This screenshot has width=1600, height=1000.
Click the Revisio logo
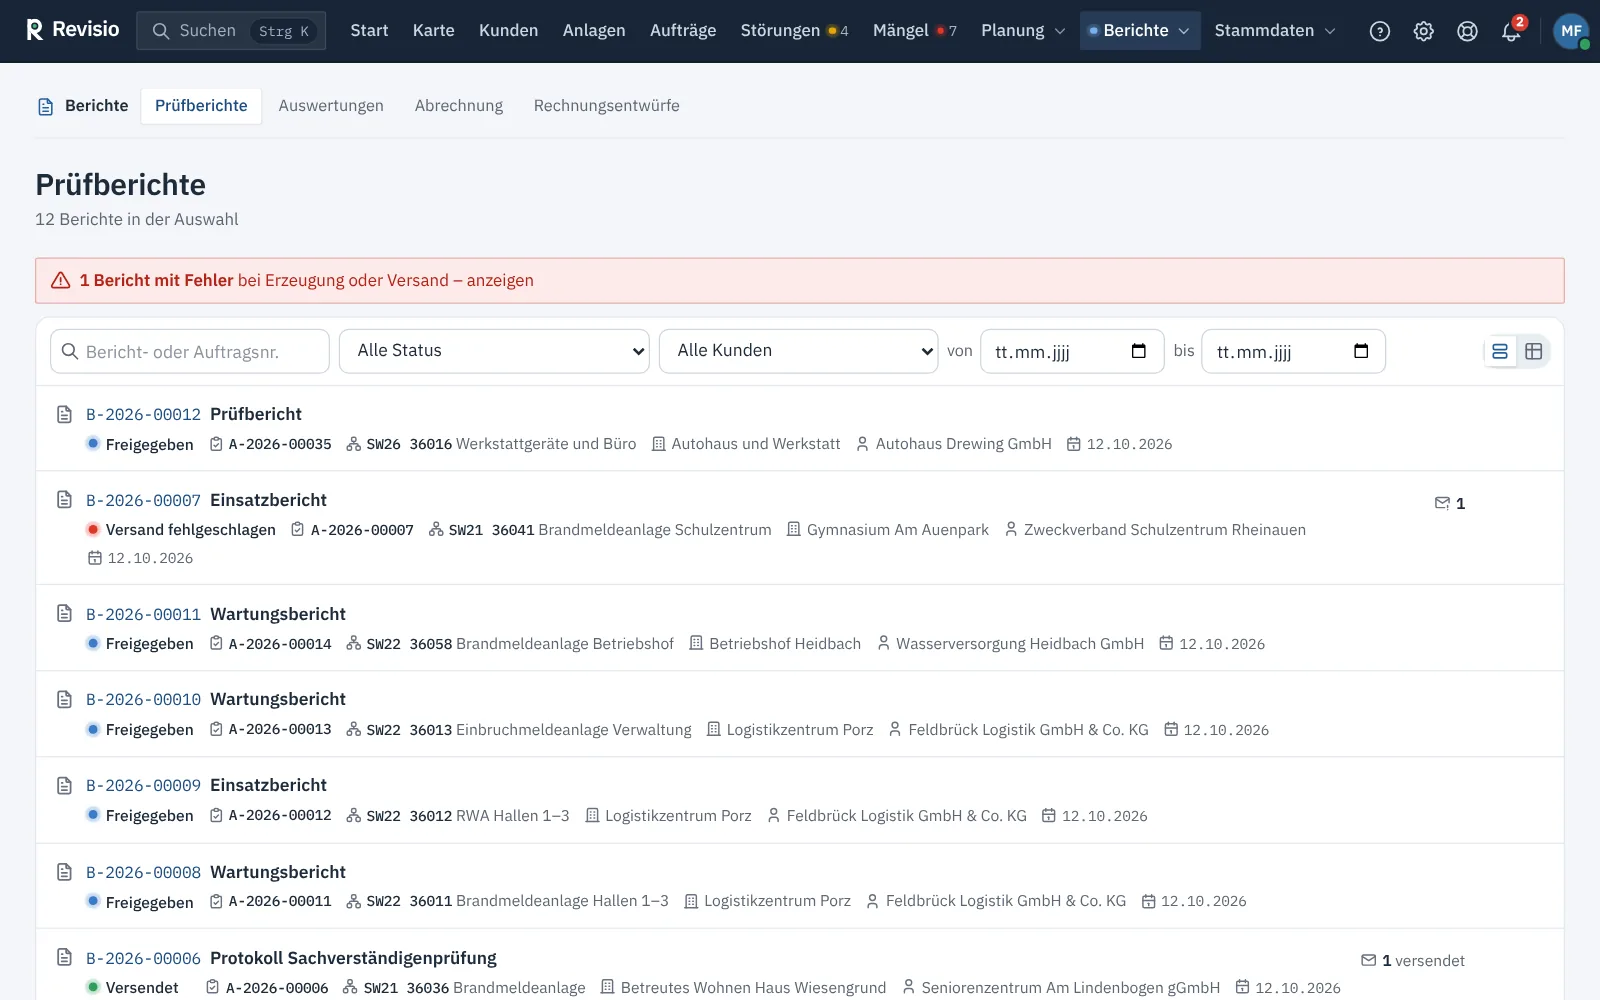(x=73, y=30)
